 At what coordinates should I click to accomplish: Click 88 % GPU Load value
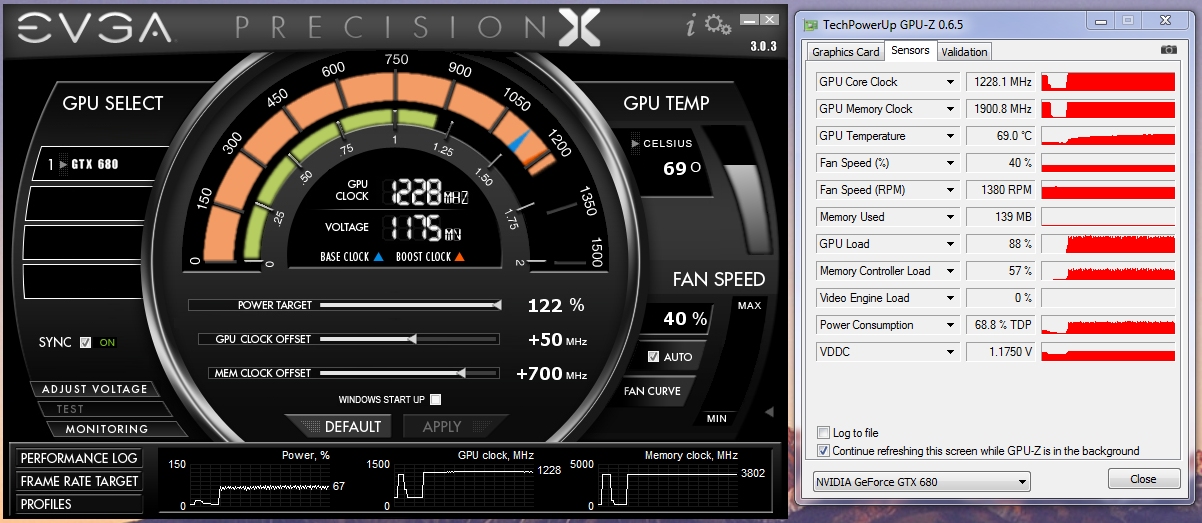tap(1000, 244)
